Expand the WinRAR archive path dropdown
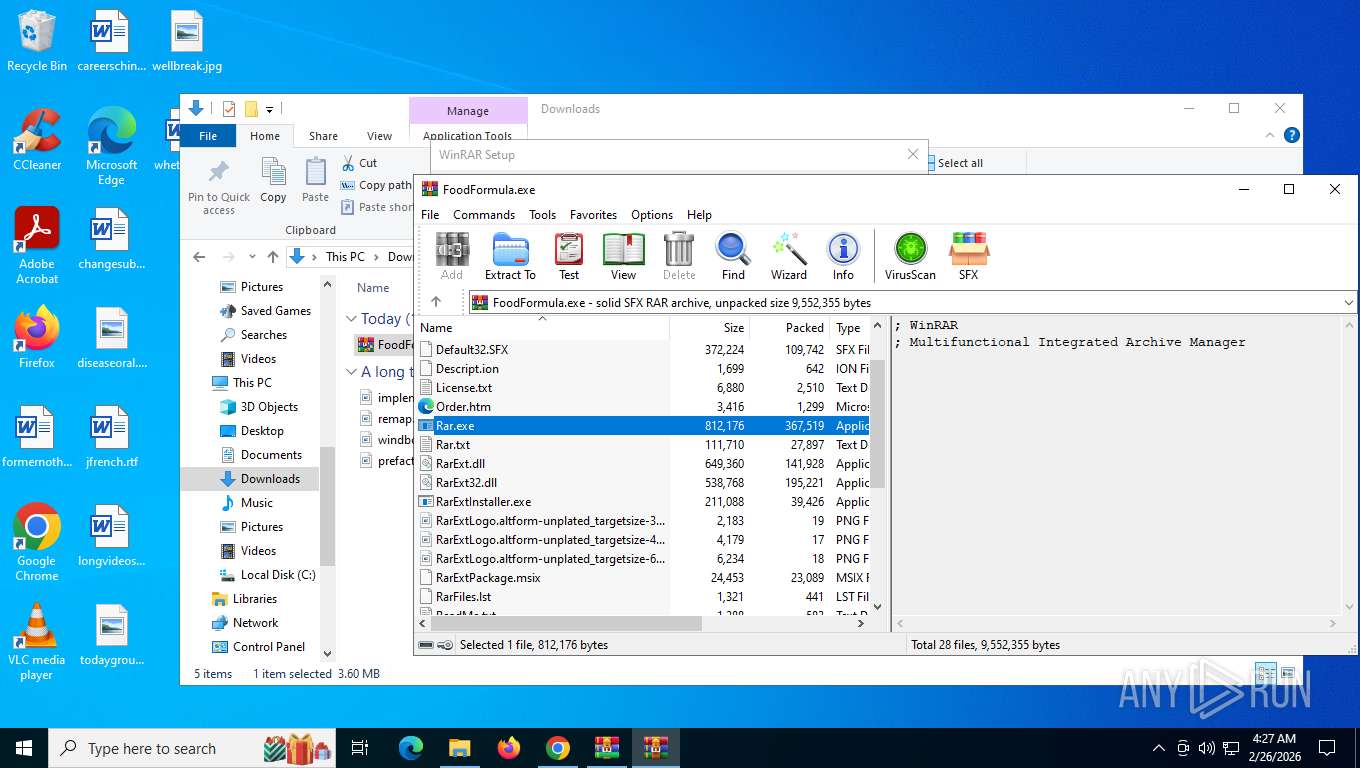 pos(1349,302)
